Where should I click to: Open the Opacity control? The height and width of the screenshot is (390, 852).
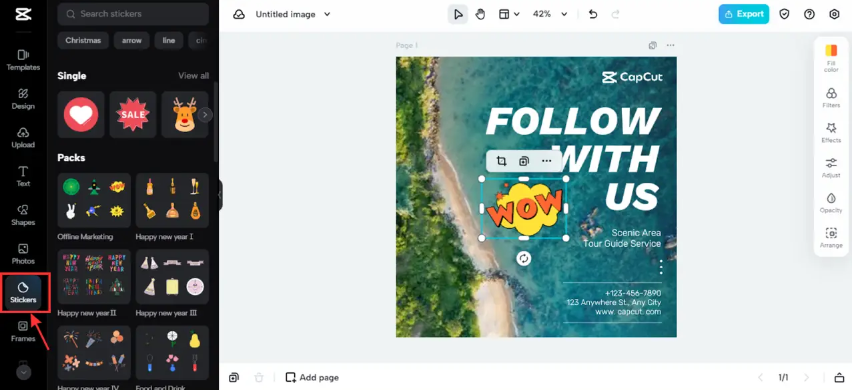[x=831, y=203]
